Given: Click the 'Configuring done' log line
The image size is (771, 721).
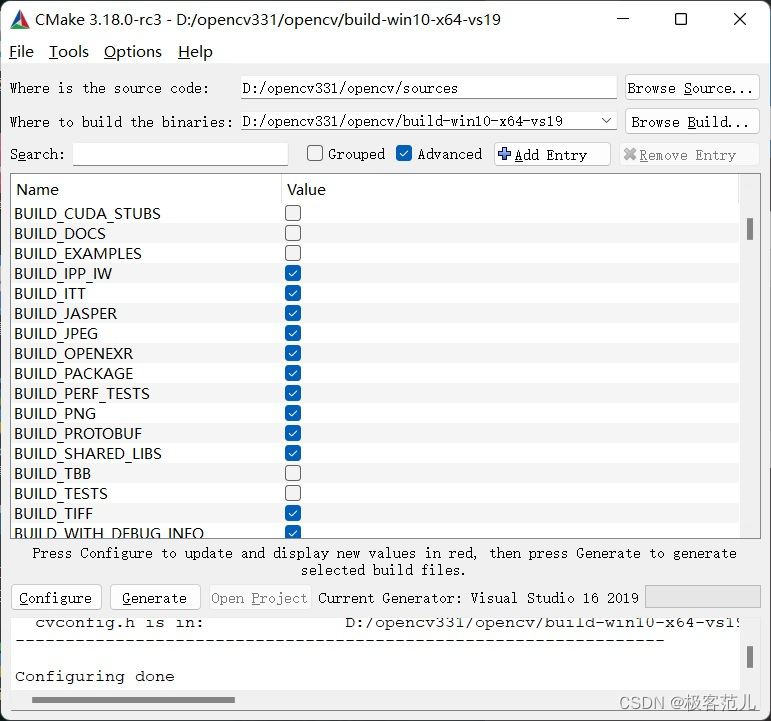Looking at the screenshot, I should tap(94, 676).
